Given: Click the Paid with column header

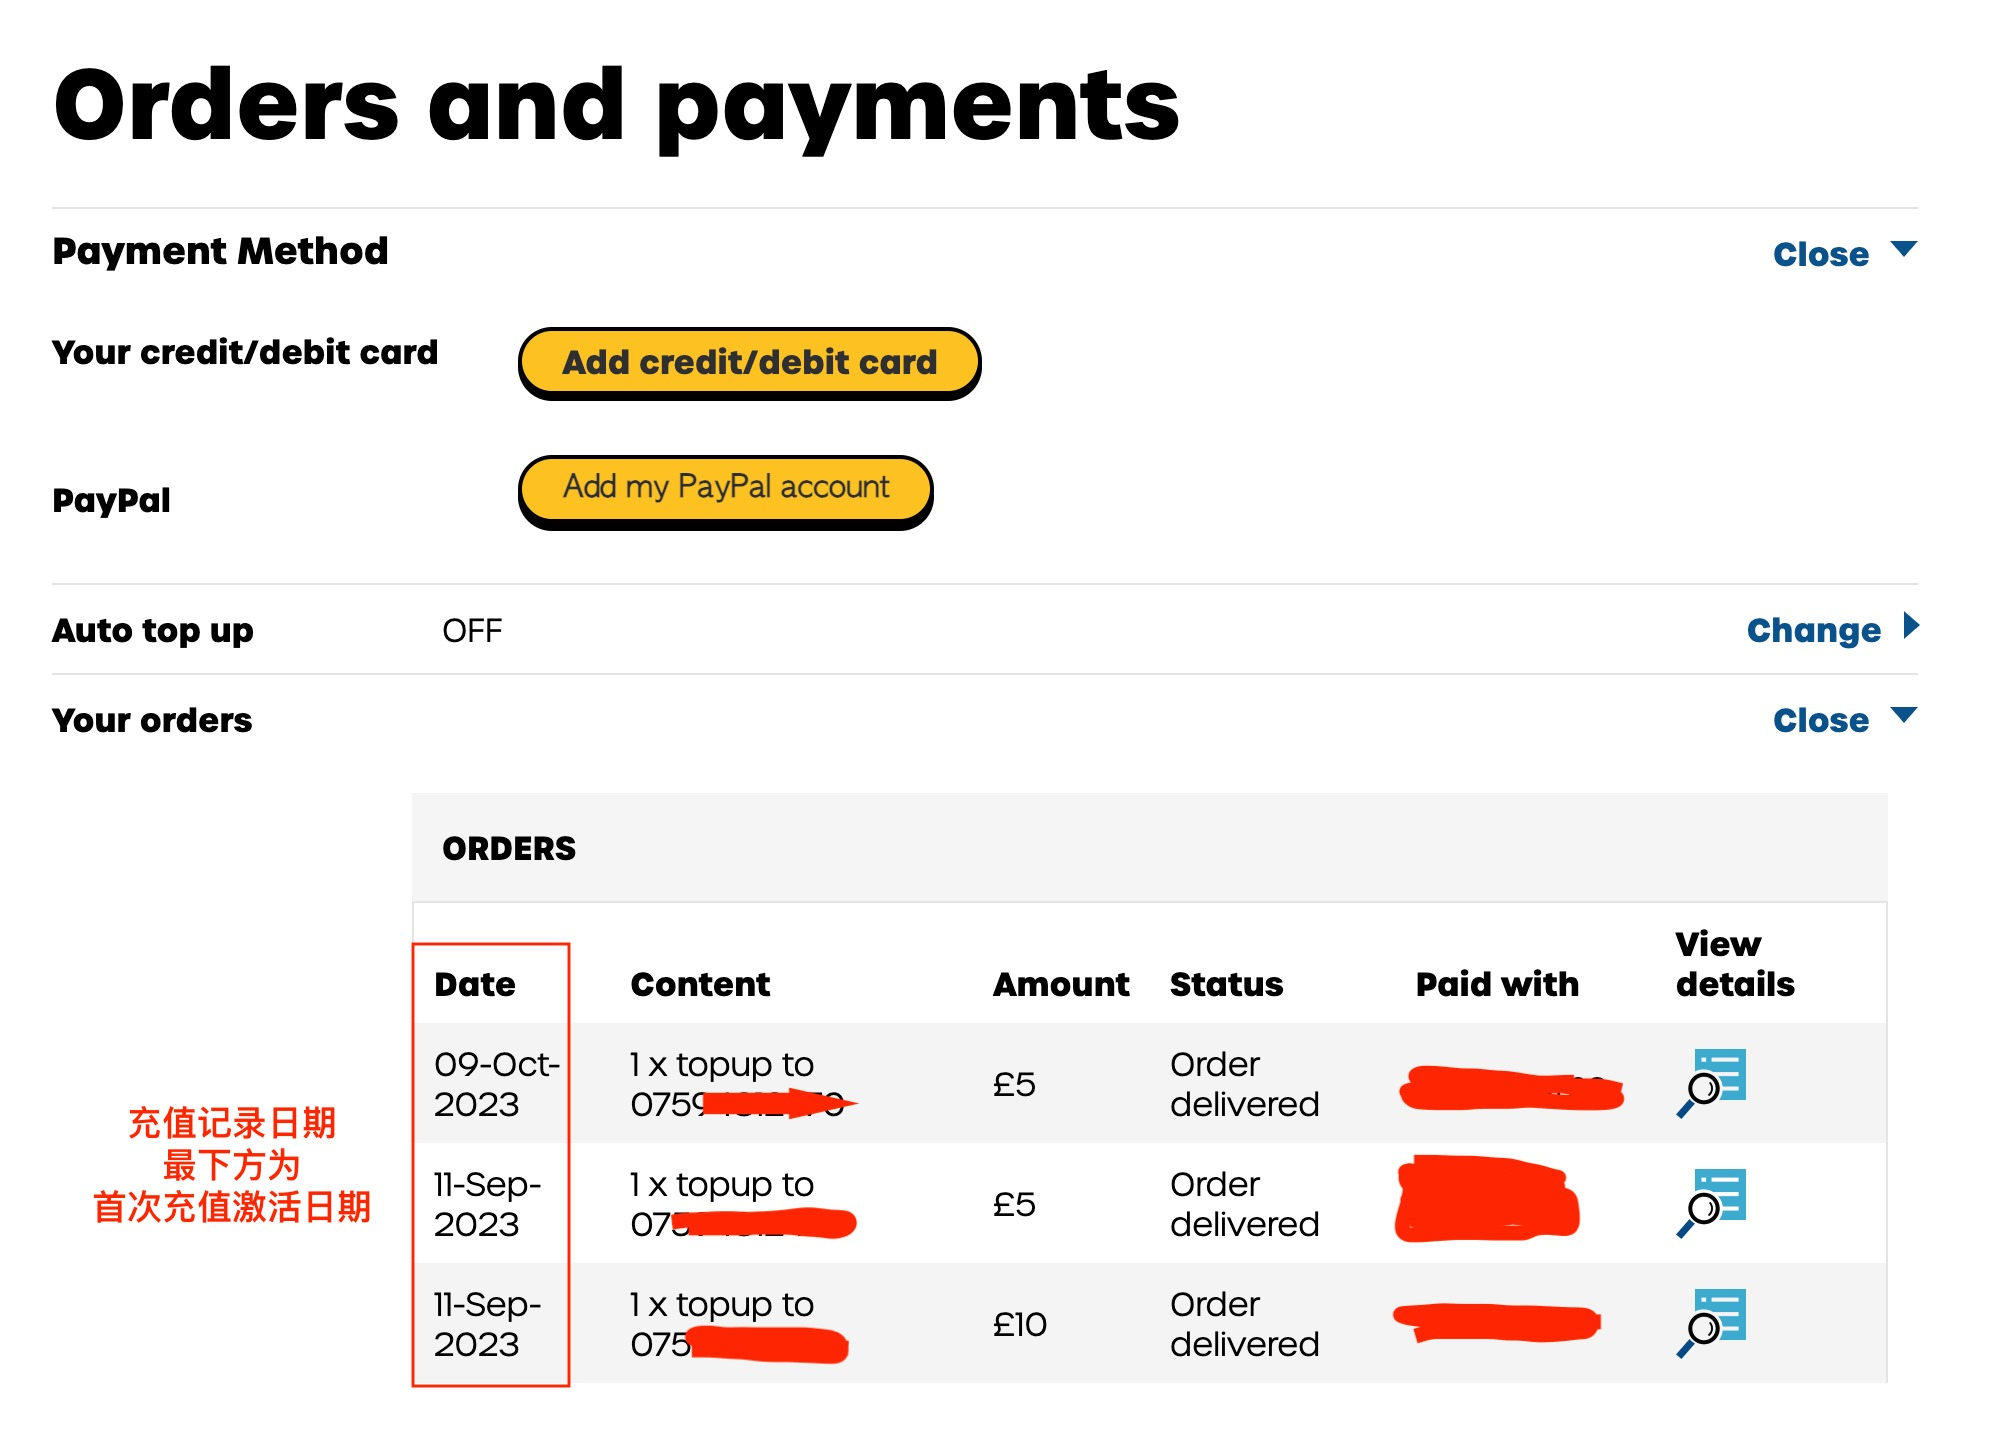Looking at the screenshot, I should pos(1497,984).
